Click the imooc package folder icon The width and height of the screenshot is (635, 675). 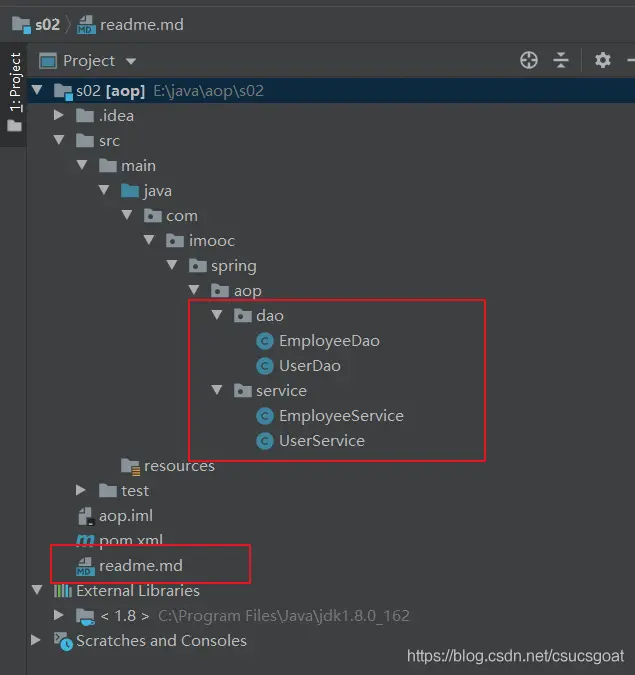click(175, 241)
